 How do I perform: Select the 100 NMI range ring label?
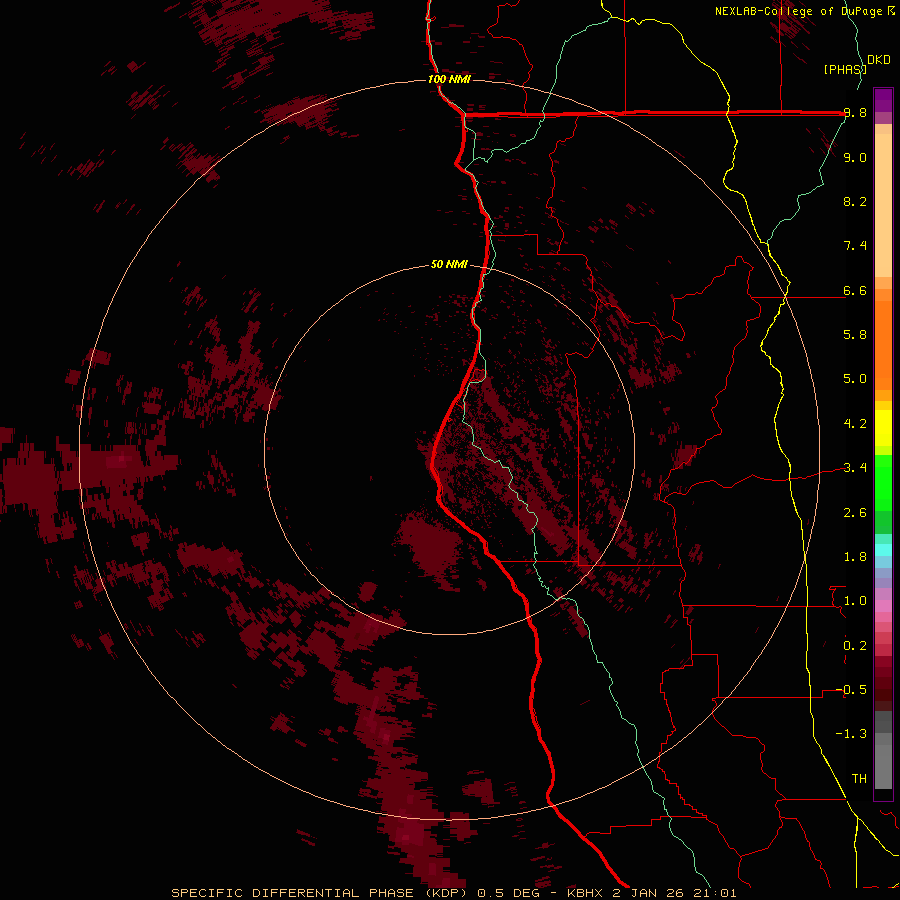point(449,79)
